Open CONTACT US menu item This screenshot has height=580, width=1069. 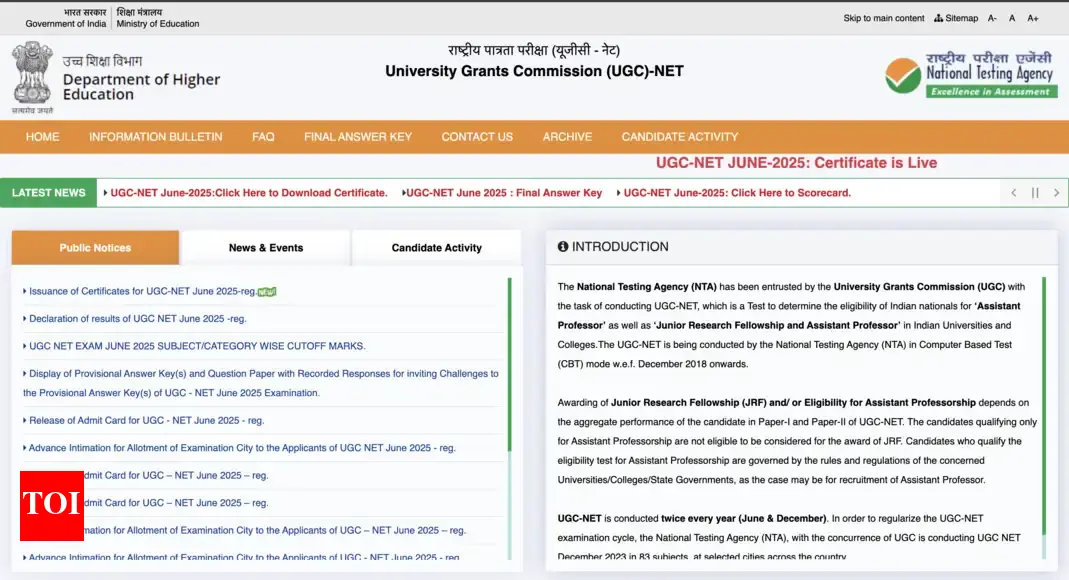pos(477,137)
